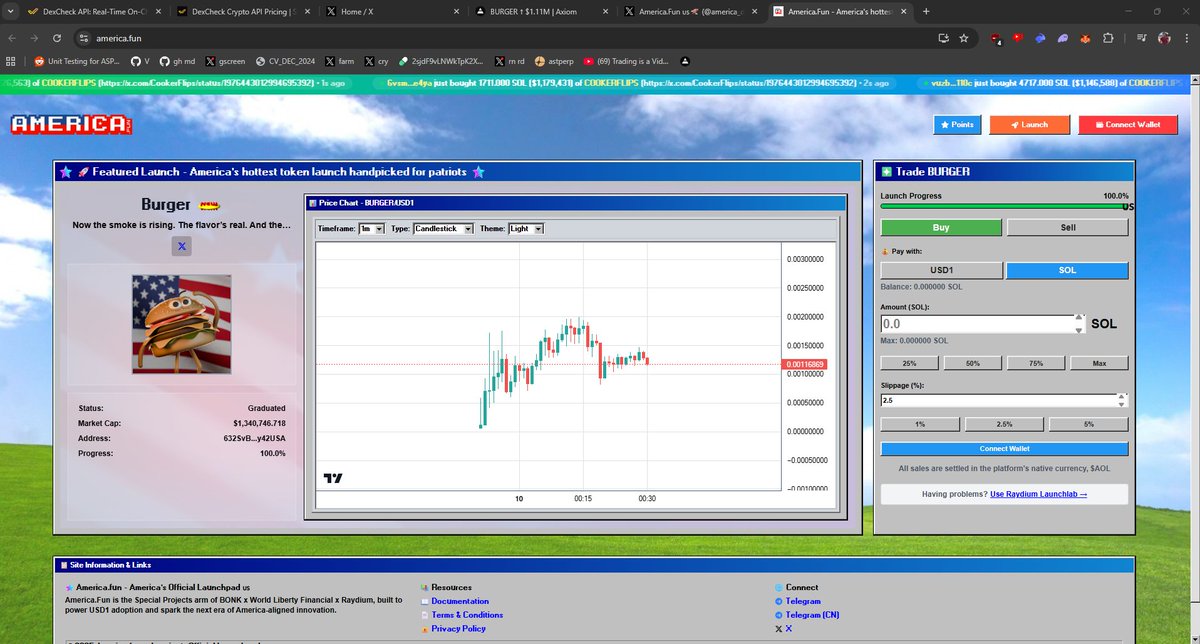Viewport: 1200px width, 644px height.
Task: Open a new browser tab with plus icon
Action: click(925, 11)
